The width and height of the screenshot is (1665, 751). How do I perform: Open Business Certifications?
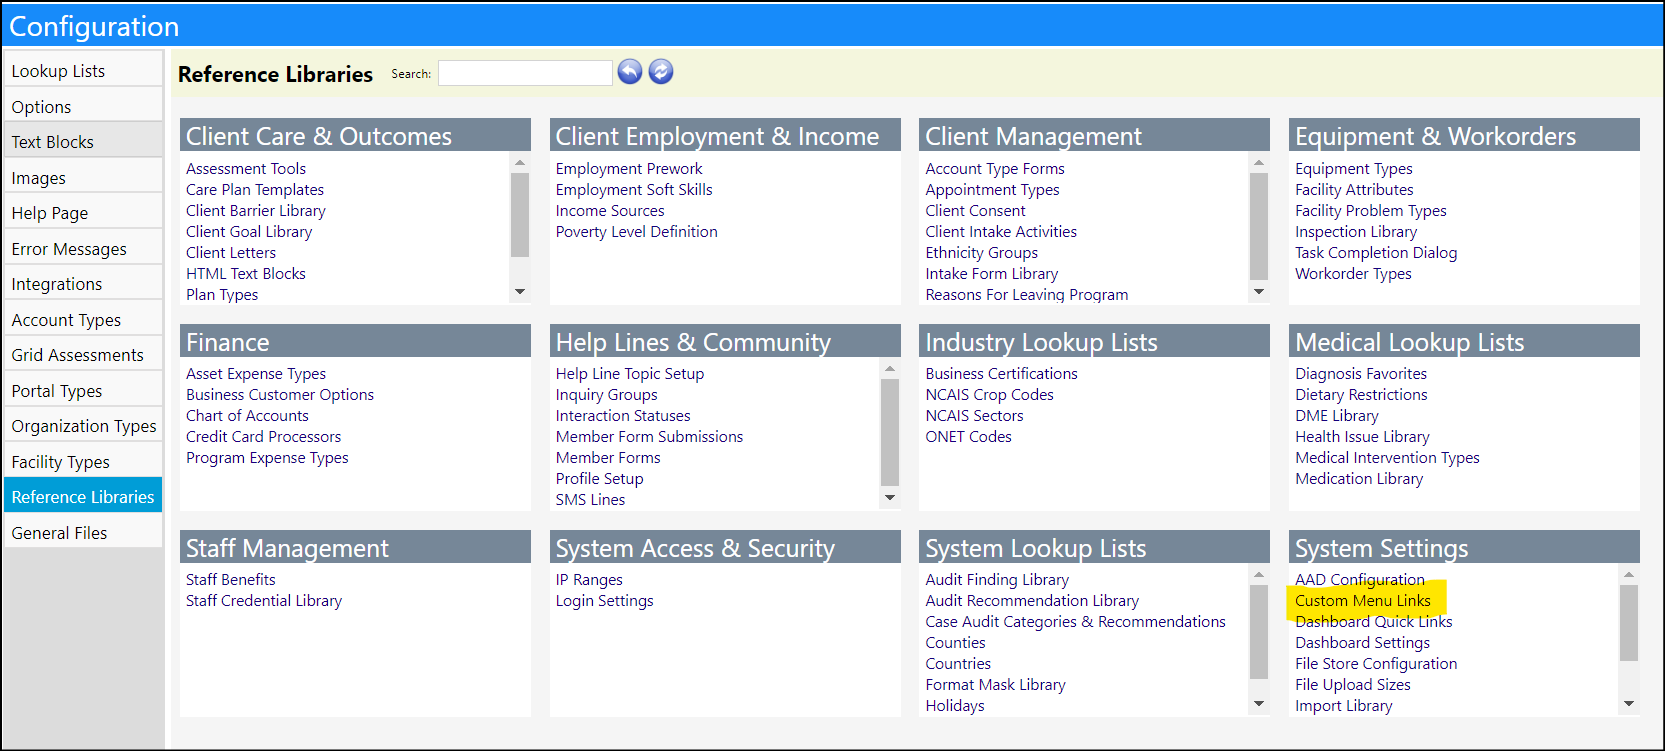(1002, 374)
